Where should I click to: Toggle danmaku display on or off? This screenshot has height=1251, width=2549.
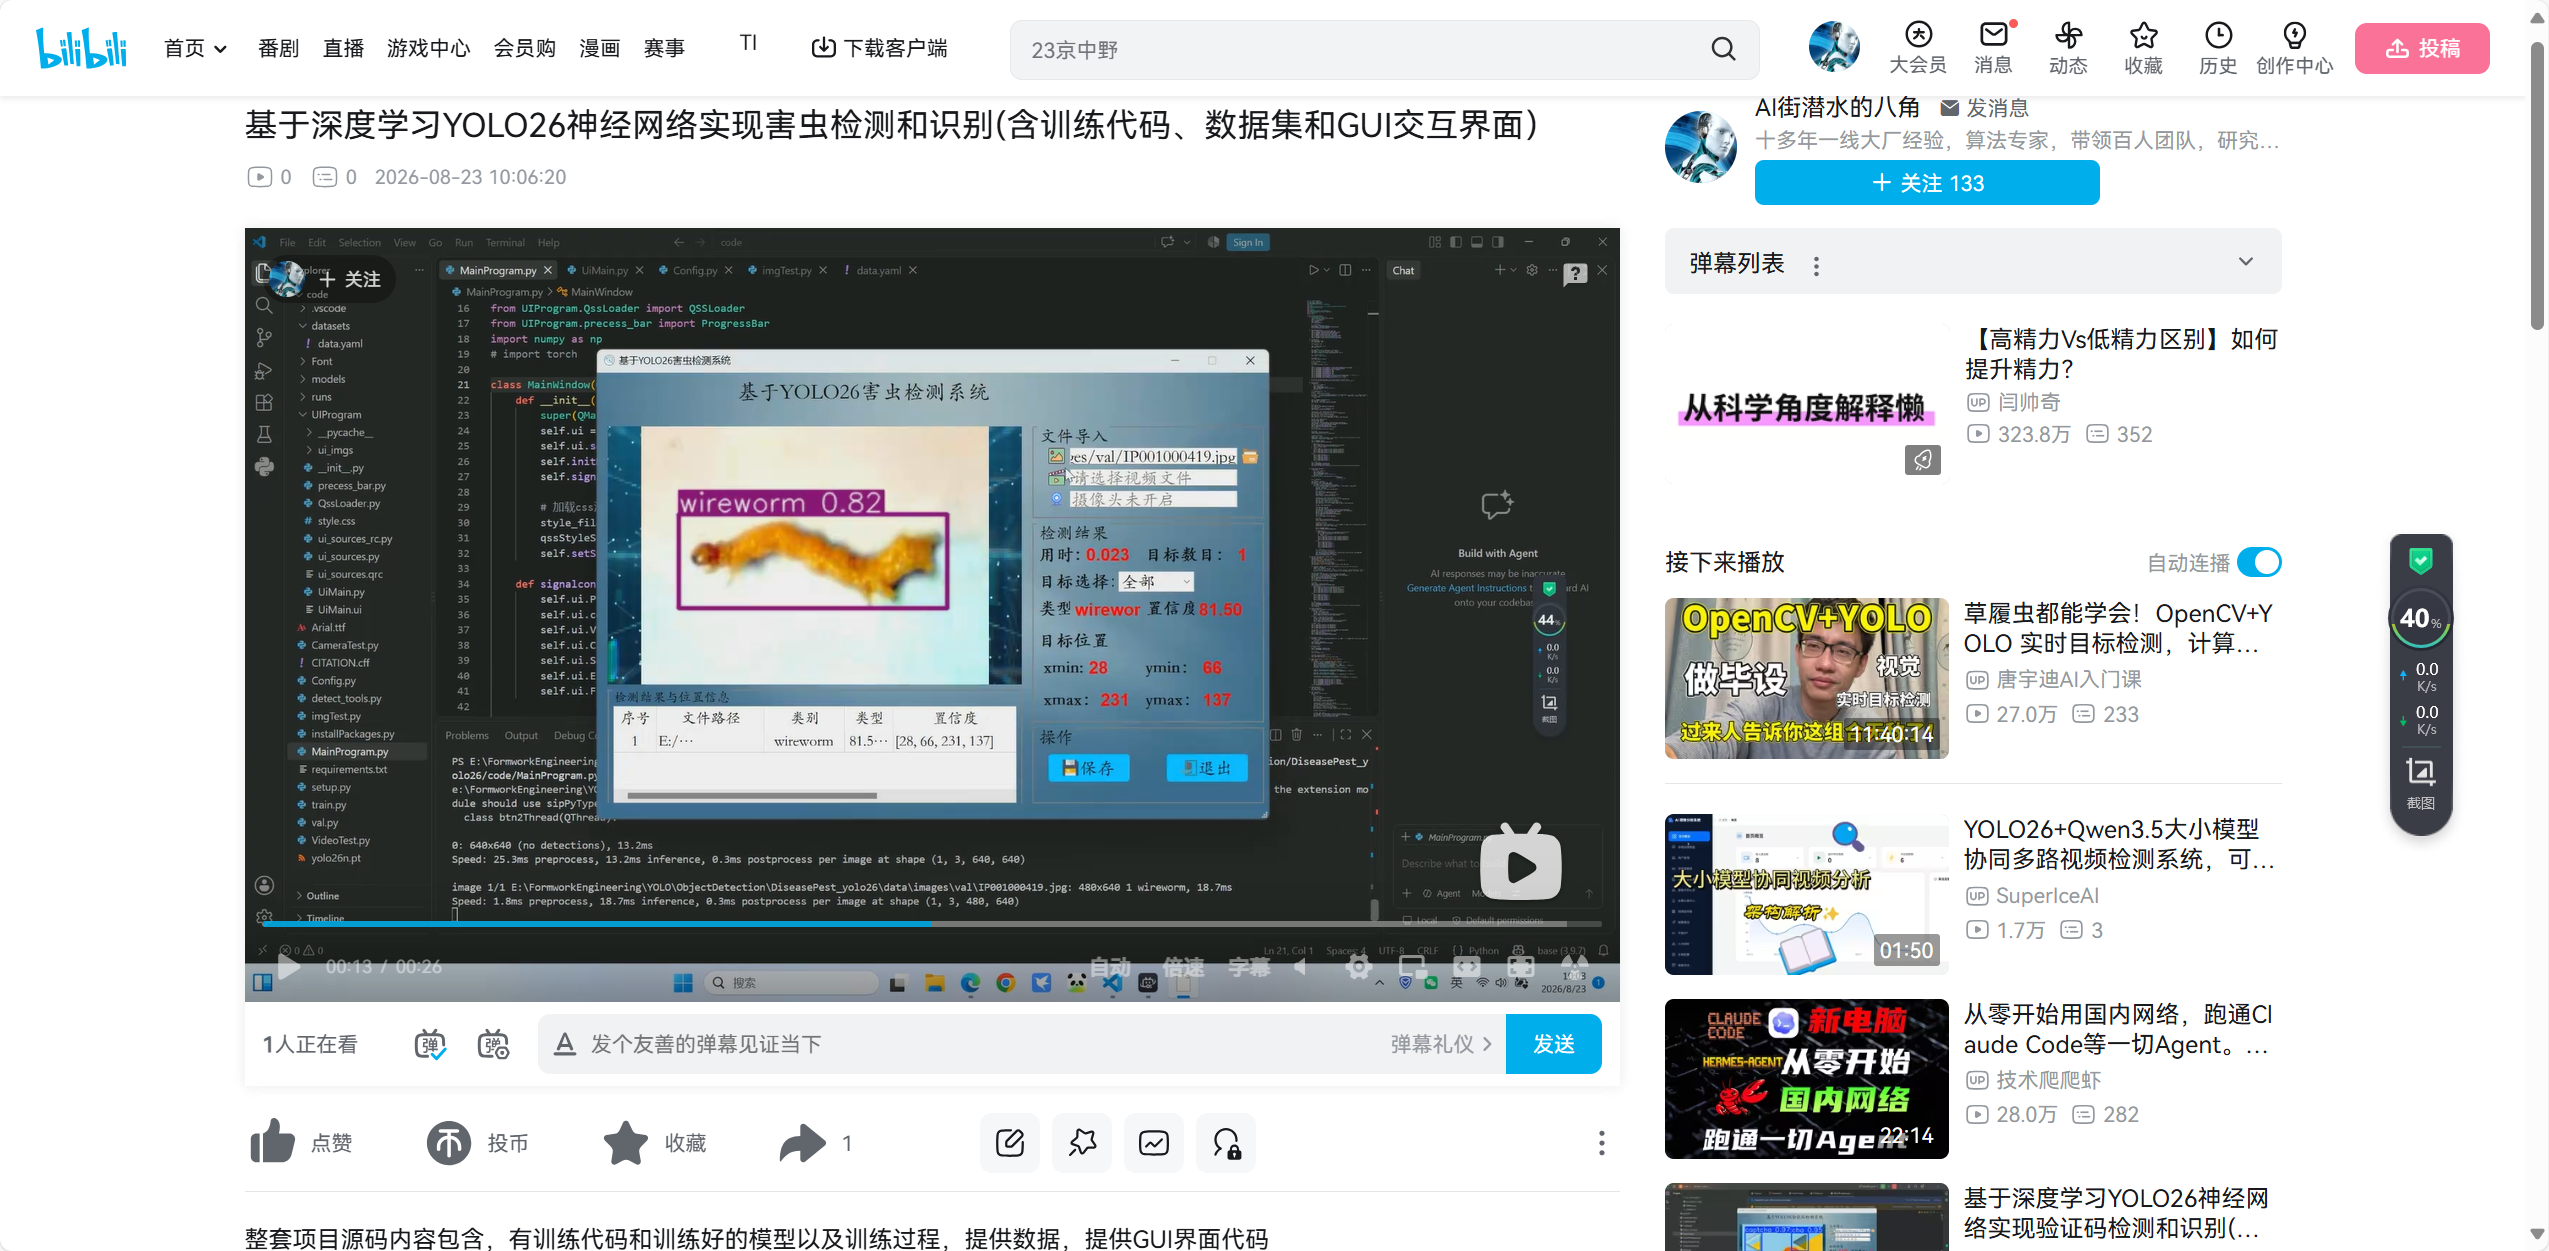click(x=430, y=1044)
